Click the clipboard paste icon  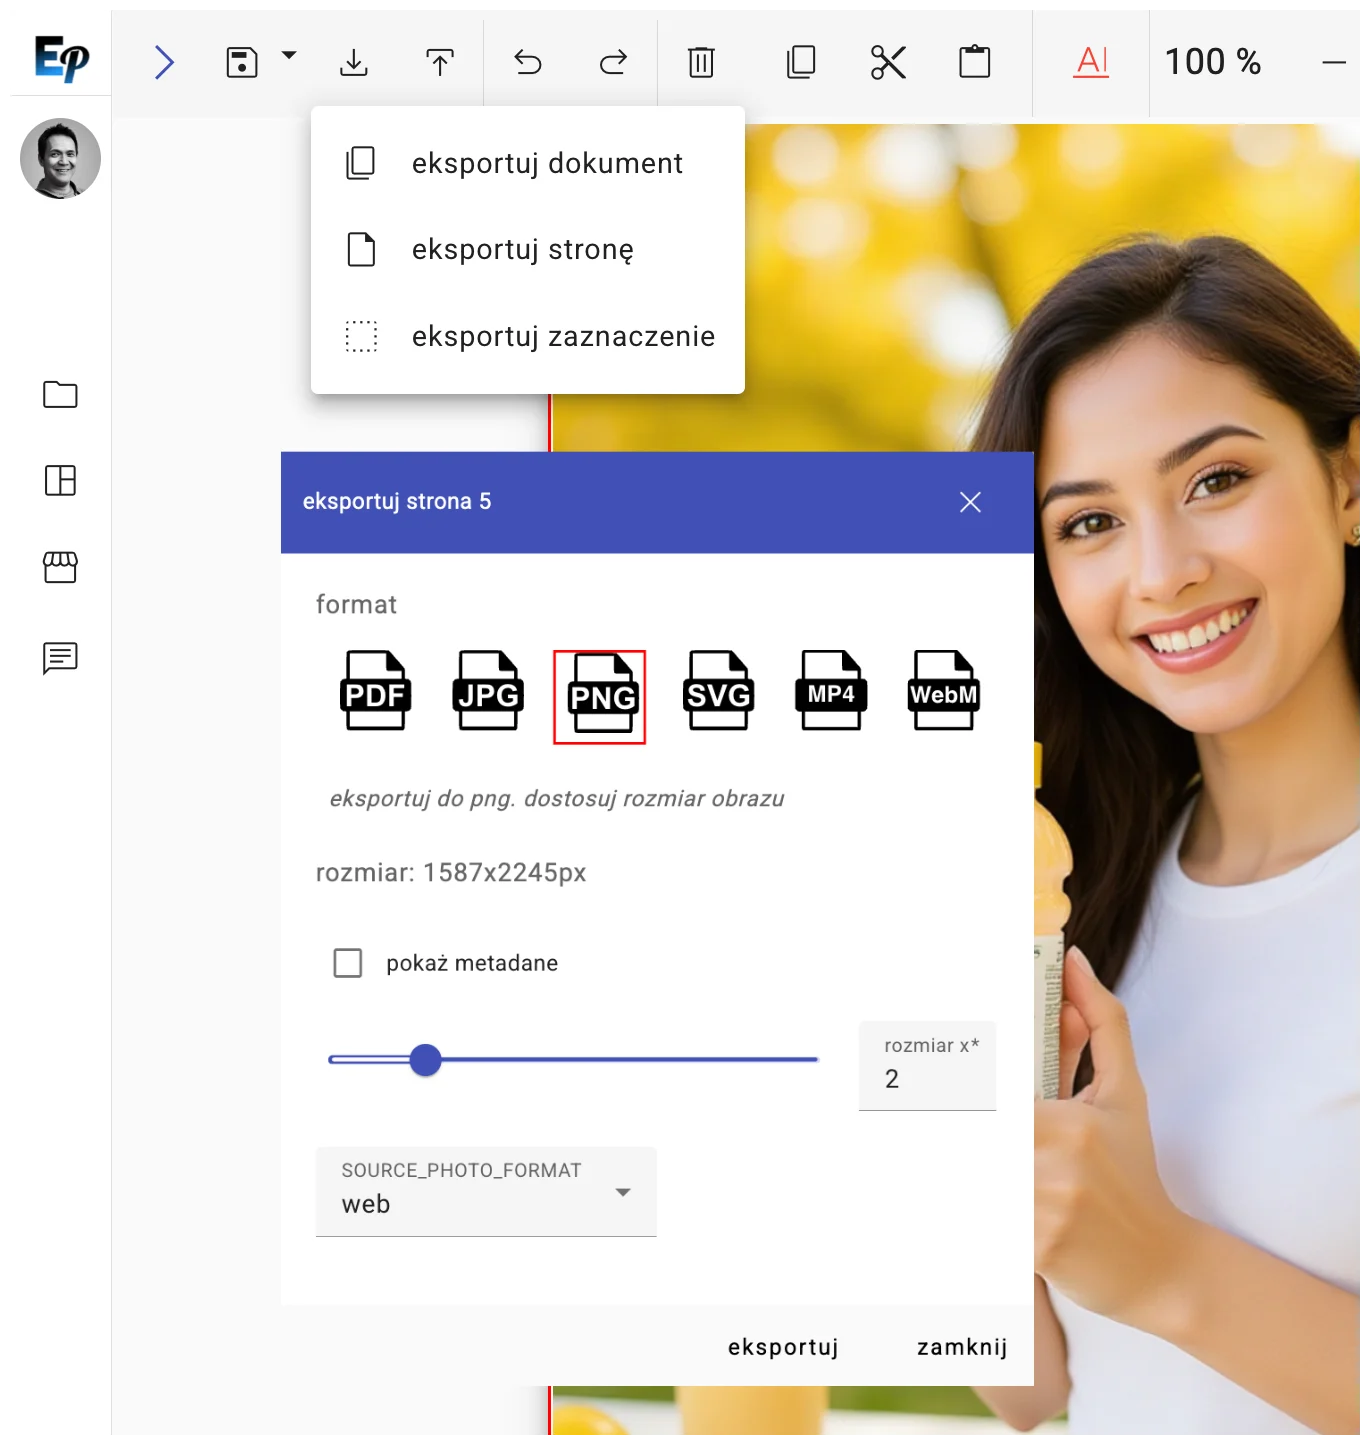click(974, 62)
